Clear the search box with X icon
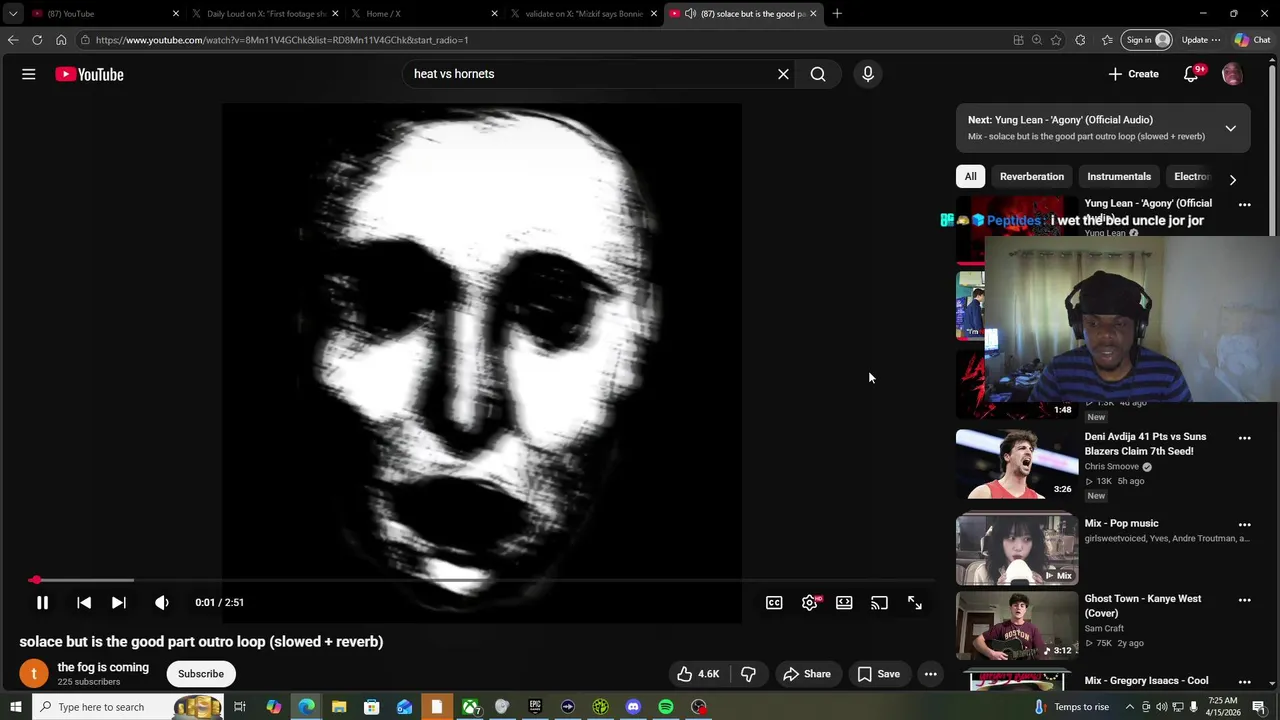This screenshot has height=720, width=1280. (x=783, y=74)
